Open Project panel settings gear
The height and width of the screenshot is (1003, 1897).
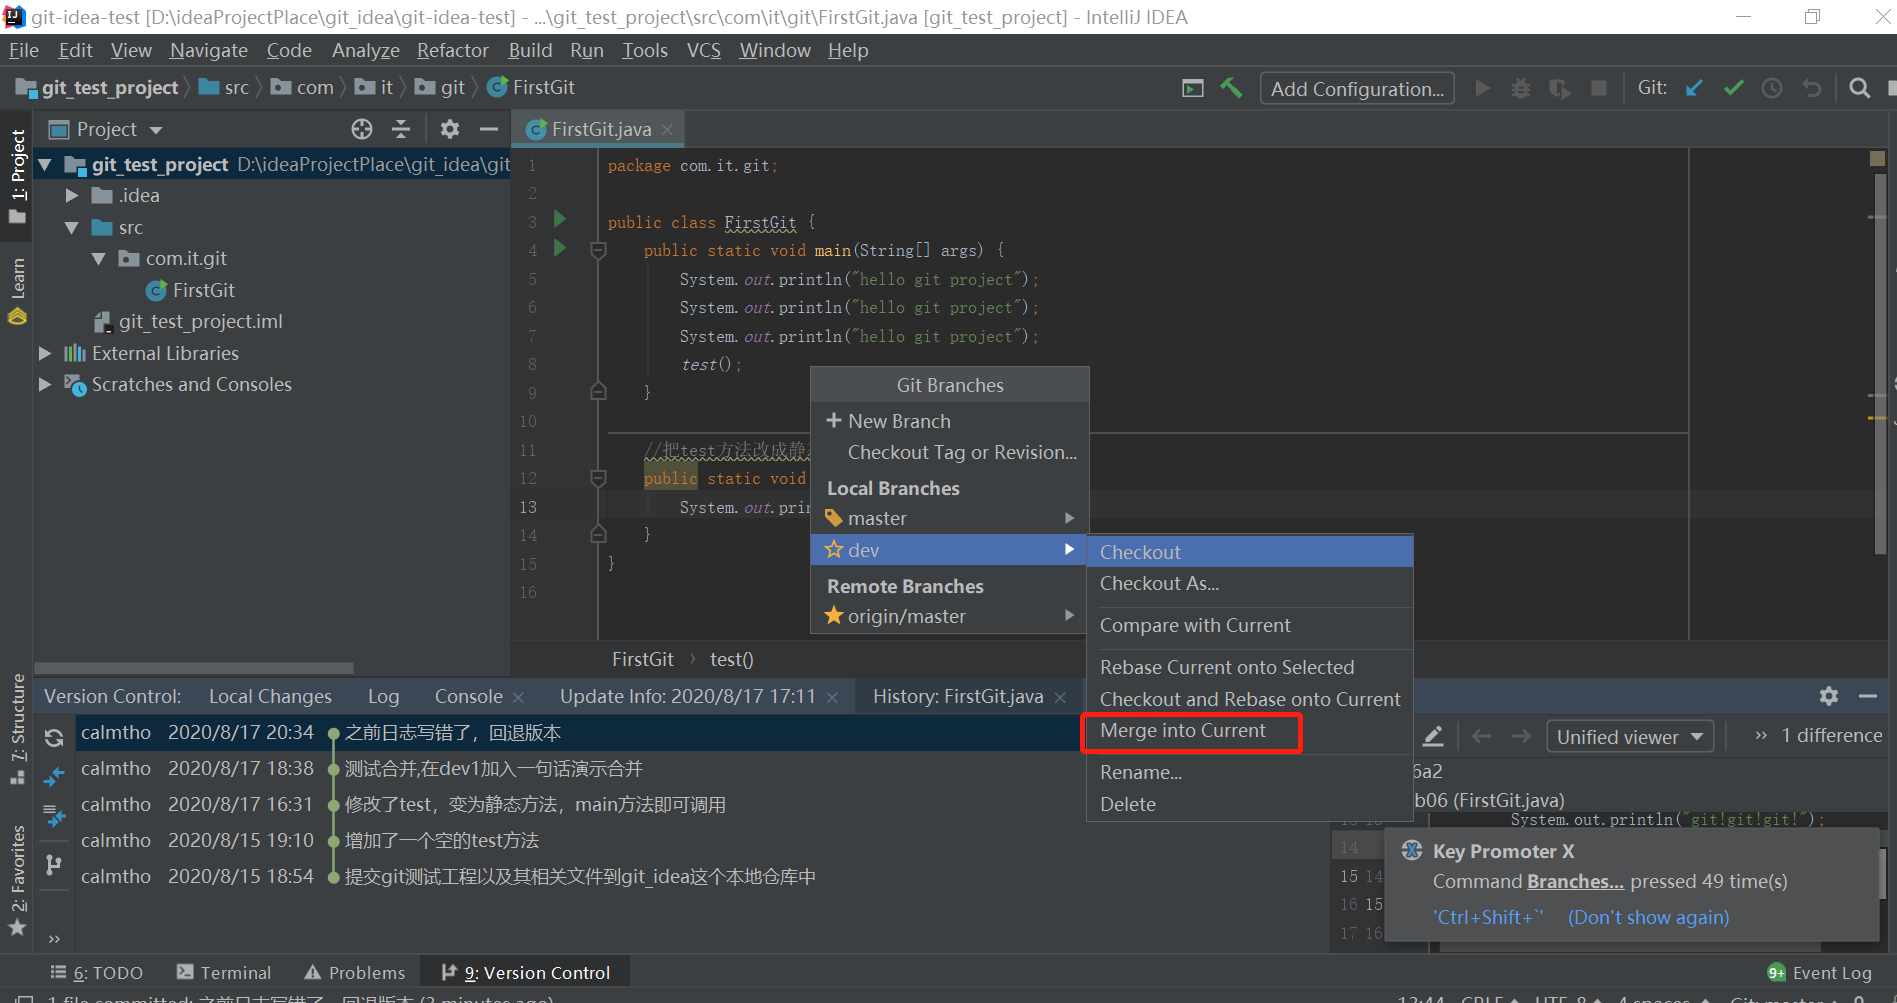coord(450,129)
